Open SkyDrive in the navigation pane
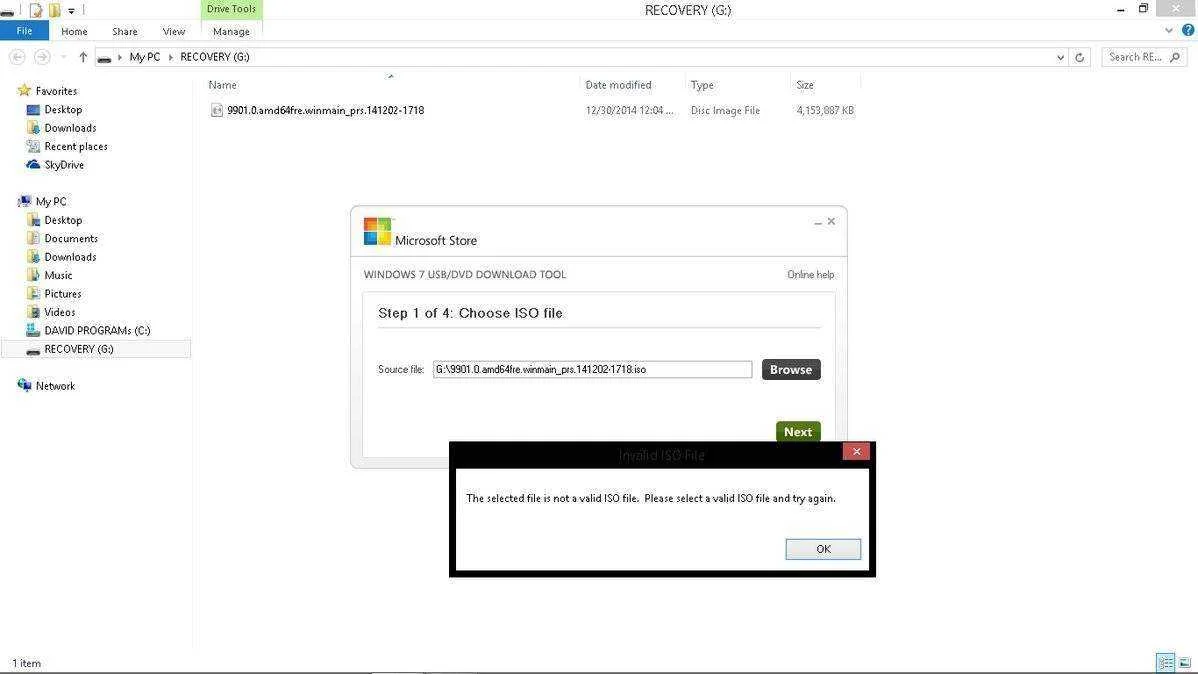Viewport: 1198px width, 674px height. point(64,164)
